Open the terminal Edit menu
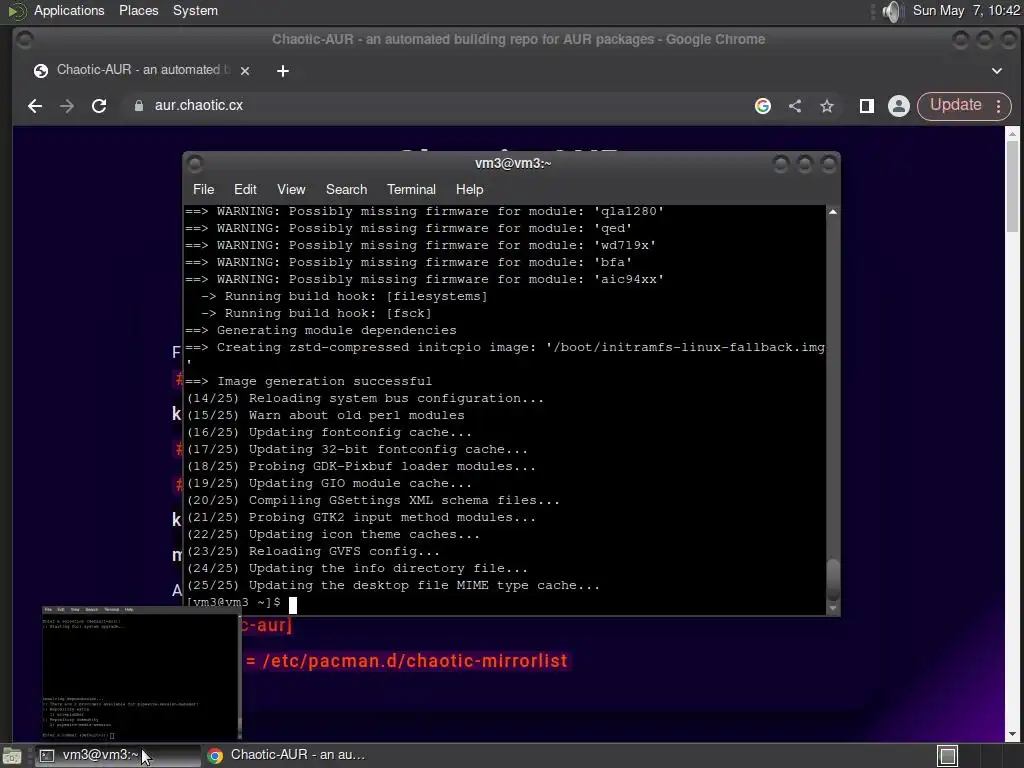Screen dimensions: 1024x768 tap(245, 189)
